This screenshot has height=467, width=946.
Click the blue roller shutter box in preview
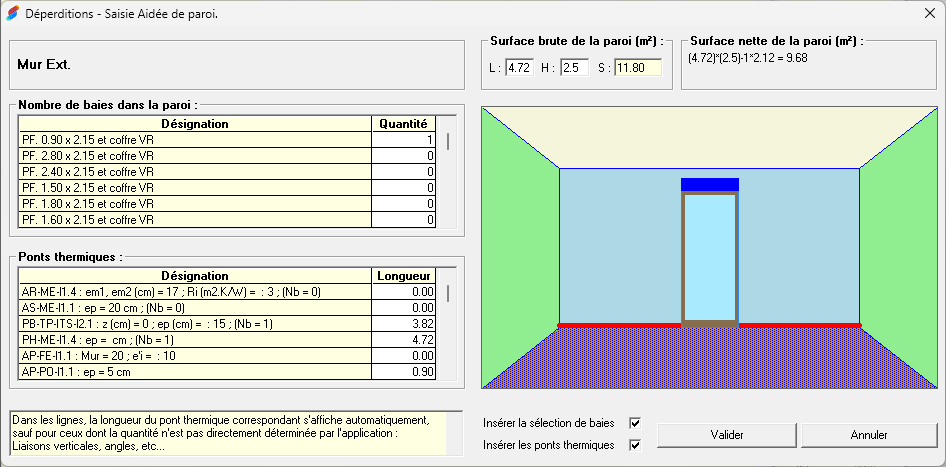click(709, 184)
